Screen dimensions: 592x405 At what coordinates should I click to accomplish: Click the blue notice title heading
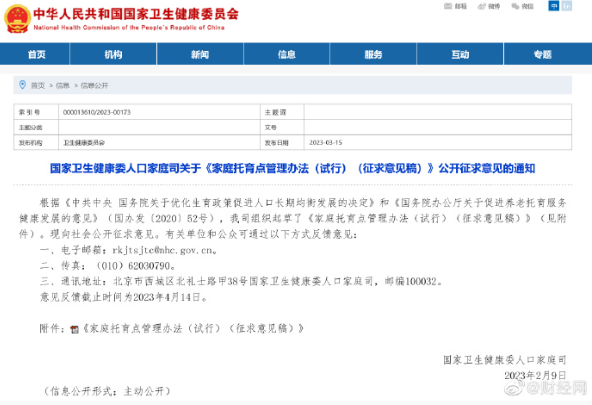coord(293,168)
